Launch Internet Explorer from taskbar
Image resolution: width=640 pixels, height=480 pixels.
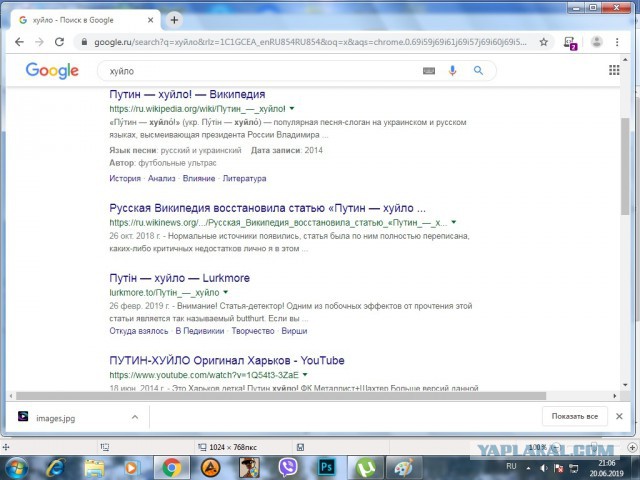[56, 468]
